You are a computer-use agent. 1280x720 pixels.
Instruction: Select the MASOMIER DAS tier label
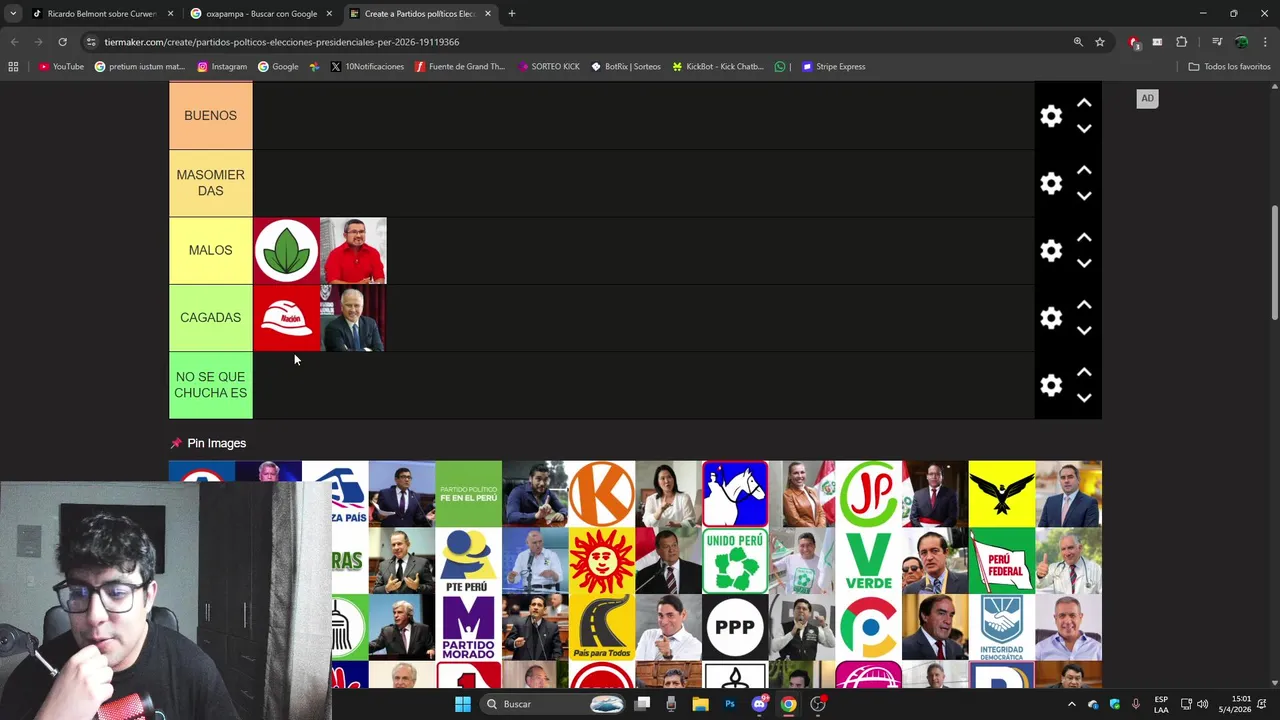pyautogui.click(x=210, y=183)
